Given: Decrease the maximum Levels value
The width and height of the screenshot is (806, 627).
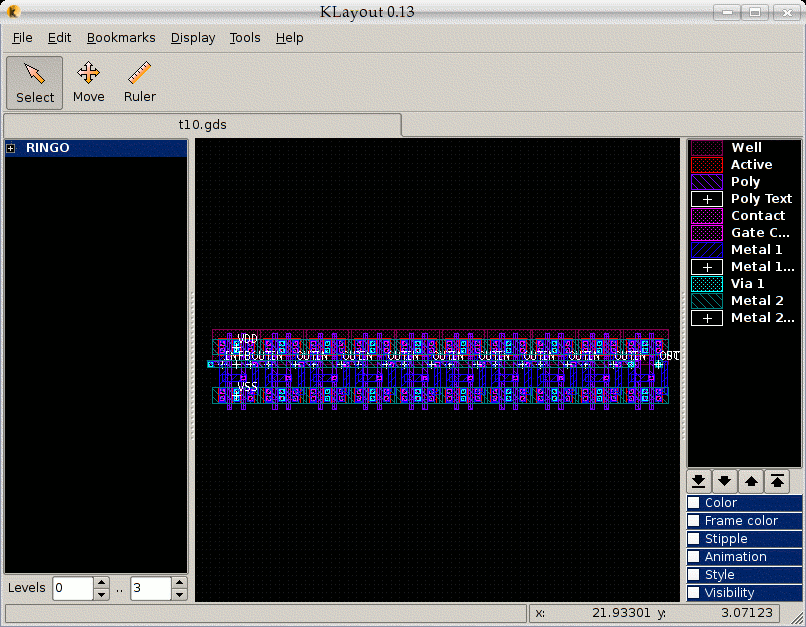Looking at the screenshot, I should pyautogui.click(x=179, y=594).
